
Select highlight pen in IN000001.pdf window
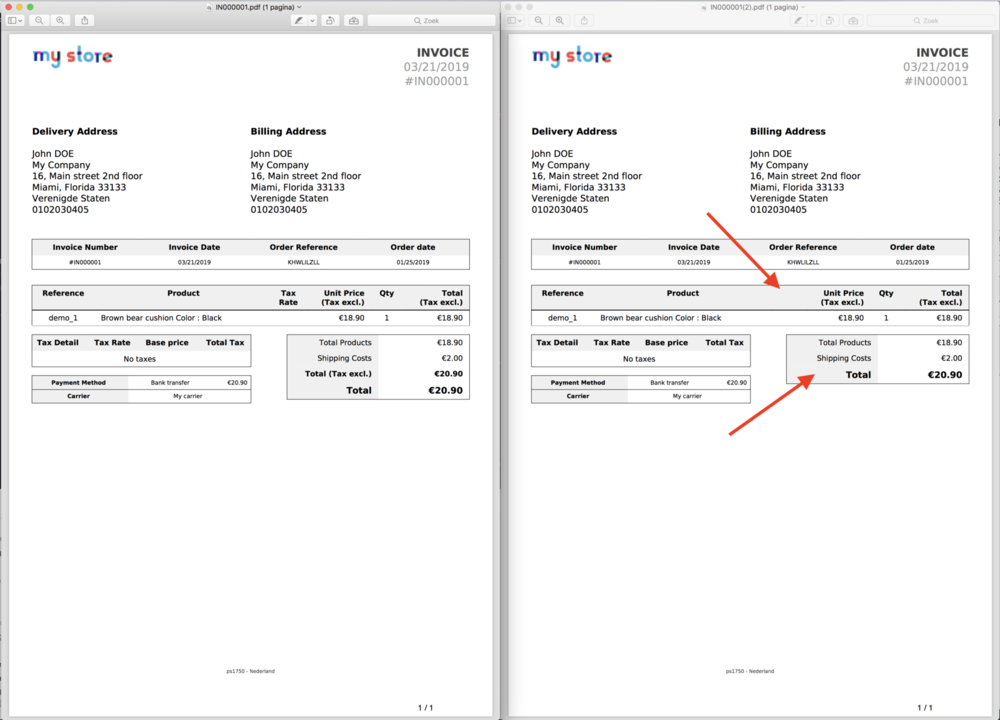tap(298, 20)
